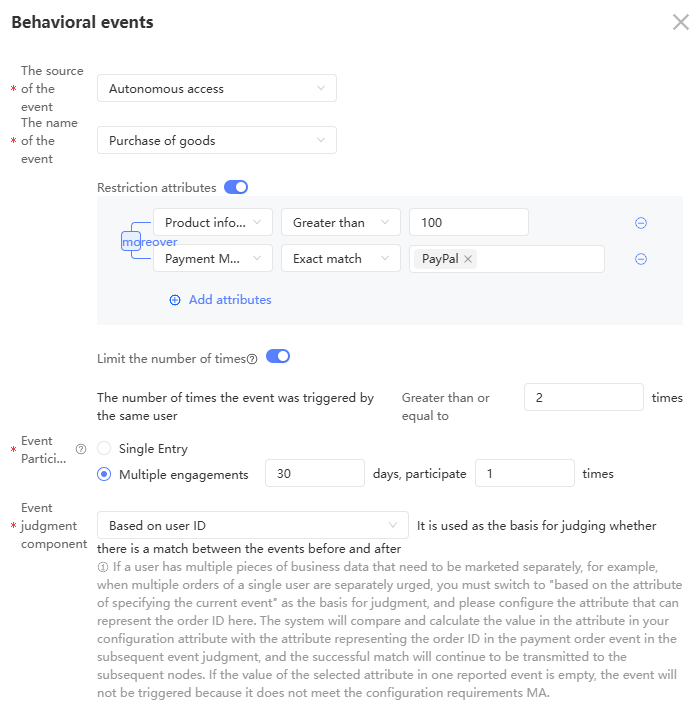The height and width of the screenshot is (724, 699).
Task: Click help icon beside Event Participation label
Action: [81, 449]
